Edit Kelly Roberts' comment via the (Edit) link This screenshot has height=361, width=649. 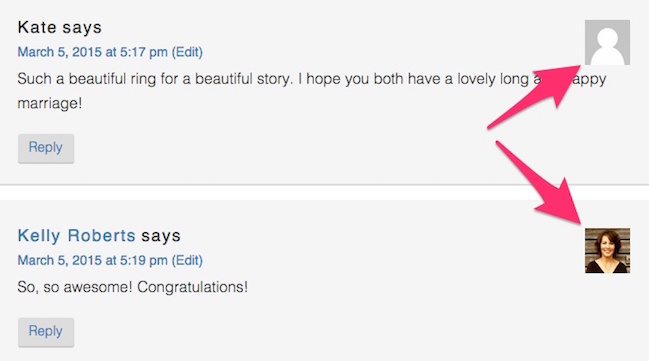click(187, 260)
